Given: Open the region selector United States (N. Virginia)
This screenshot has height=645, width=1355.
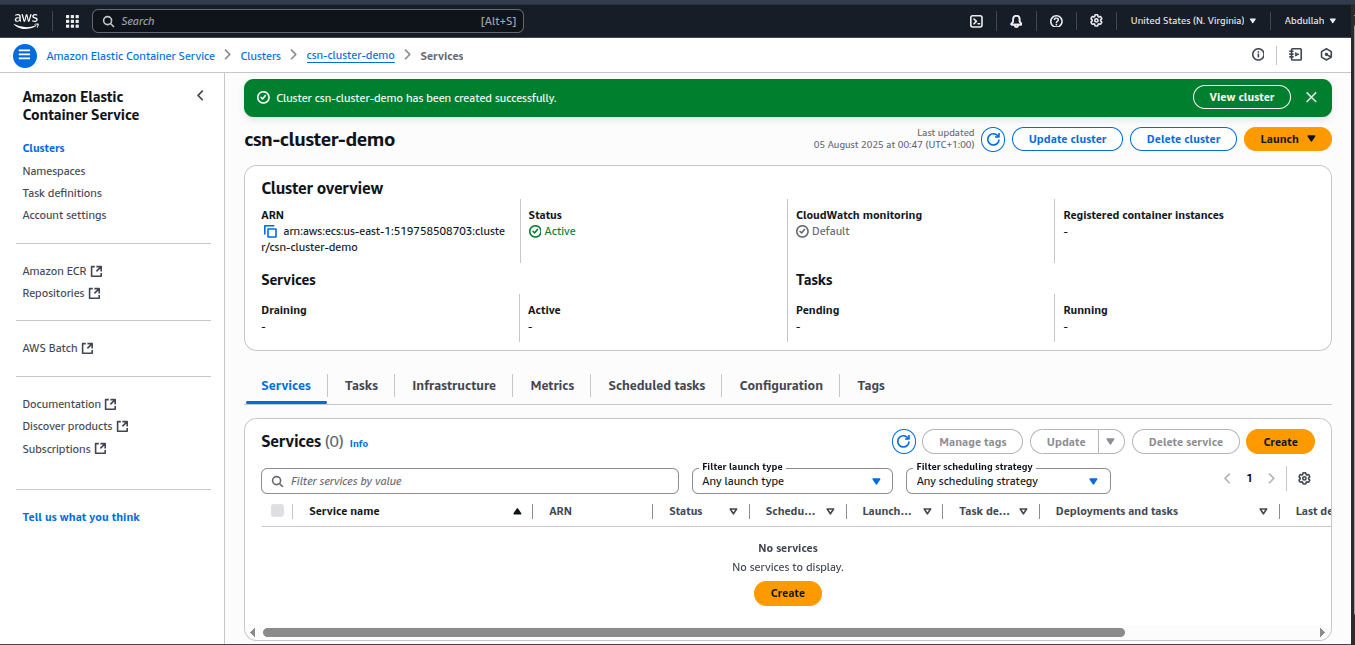Looking at the screenshot, I should (x=1193, y=21).
